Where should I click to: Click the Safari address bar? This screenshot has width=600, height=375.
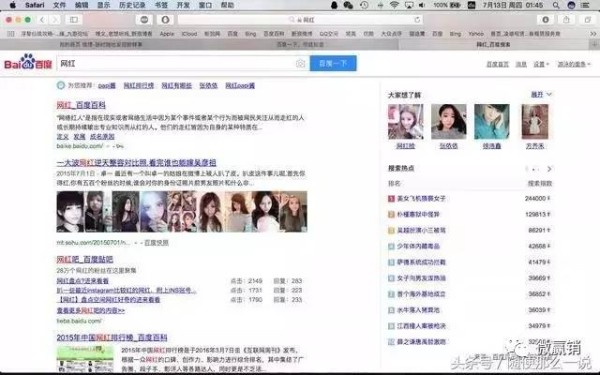300,20
